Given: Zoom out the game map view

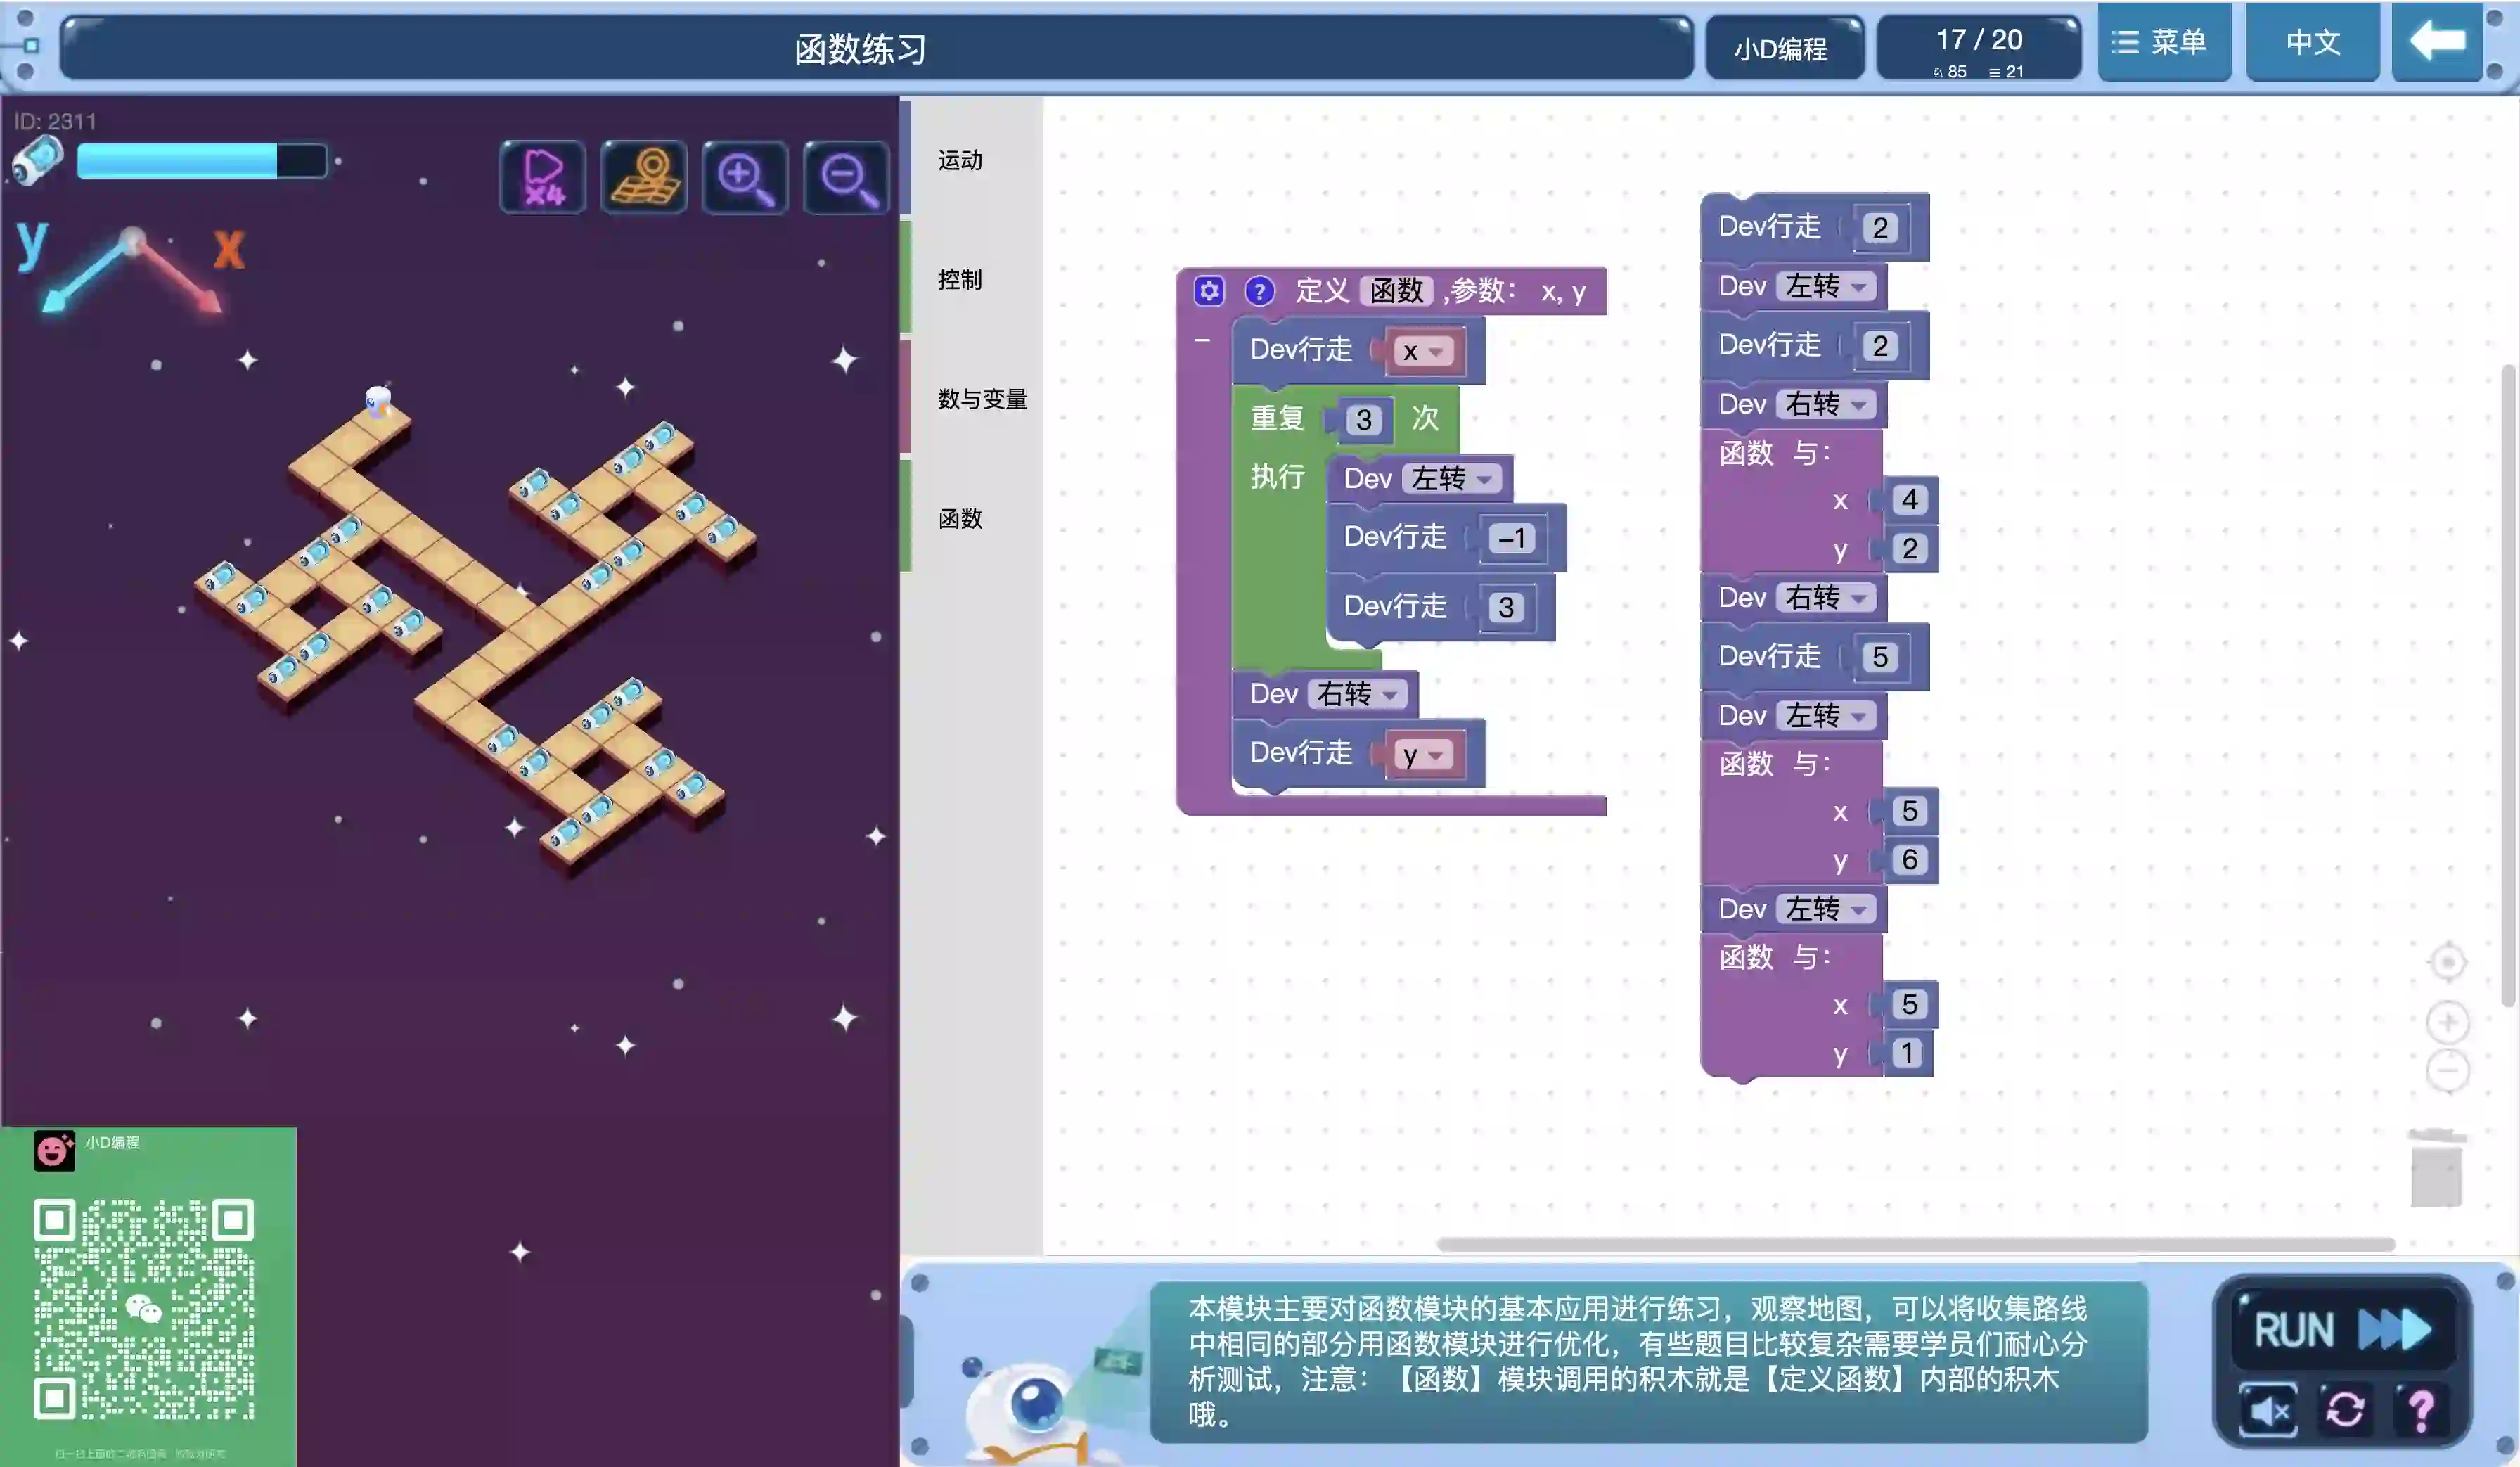Looking at the screenshot, I should 847,177.
